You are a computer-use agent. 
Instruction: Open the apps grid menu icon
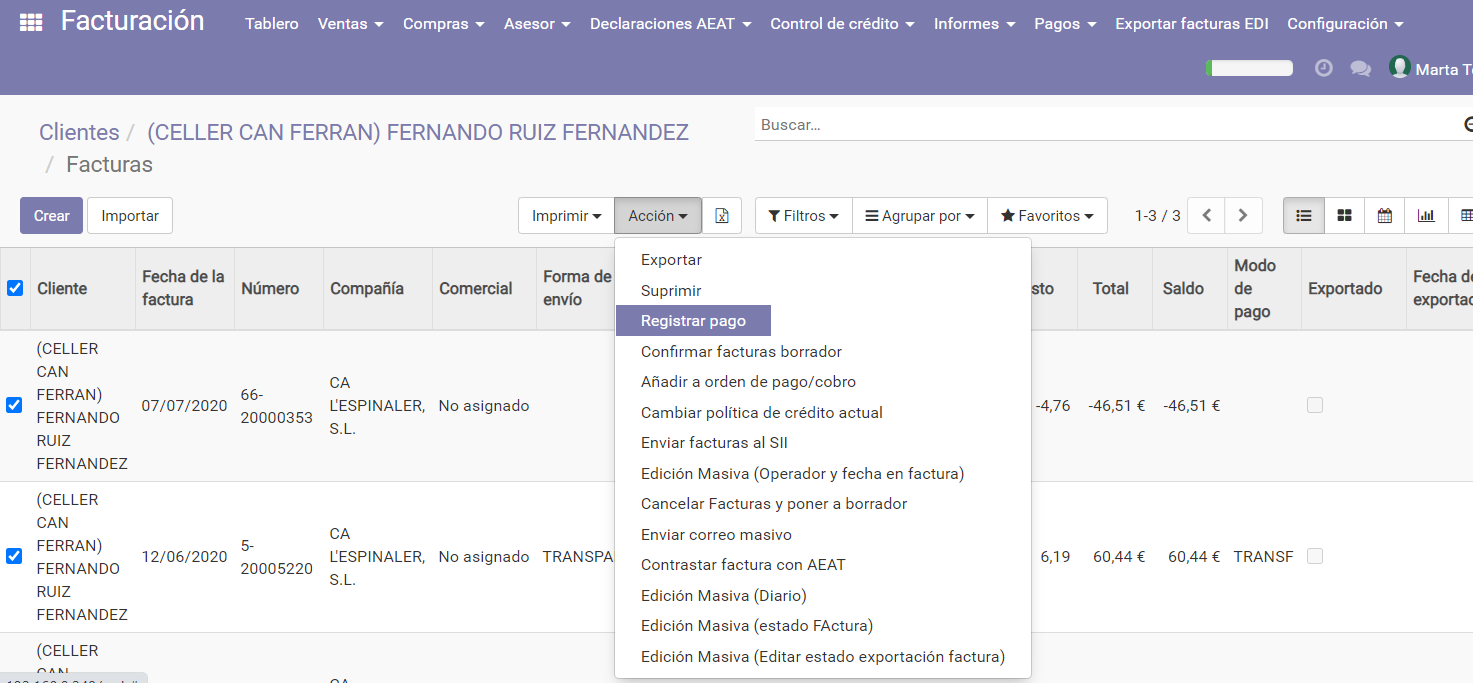[31, 23]
